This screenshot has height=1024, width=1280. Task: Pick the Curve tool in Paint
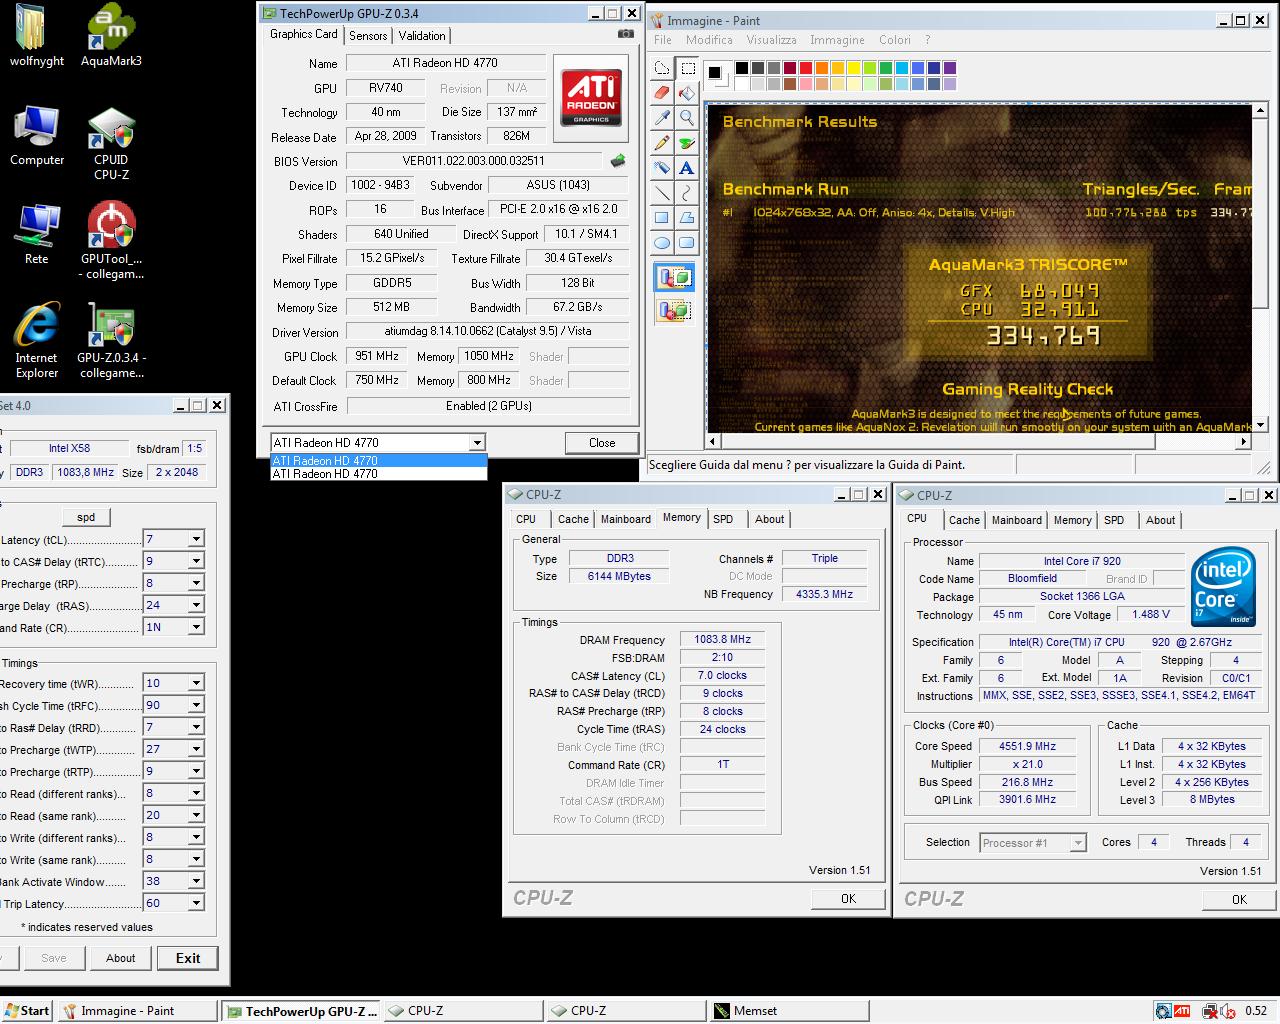[687, 192]
